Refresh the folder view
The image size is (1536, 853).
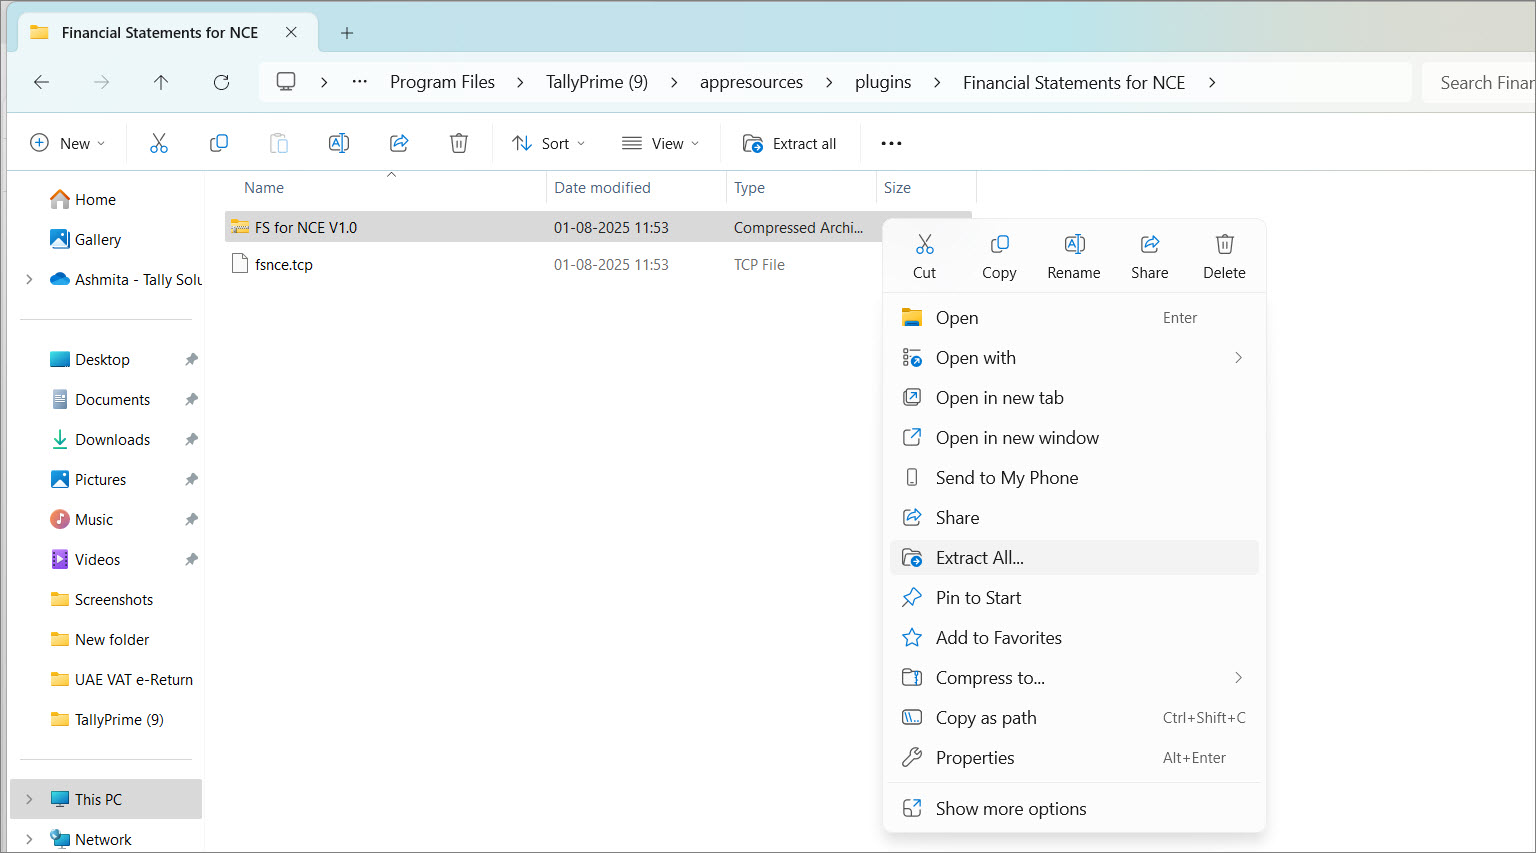(x=221, y=82)
